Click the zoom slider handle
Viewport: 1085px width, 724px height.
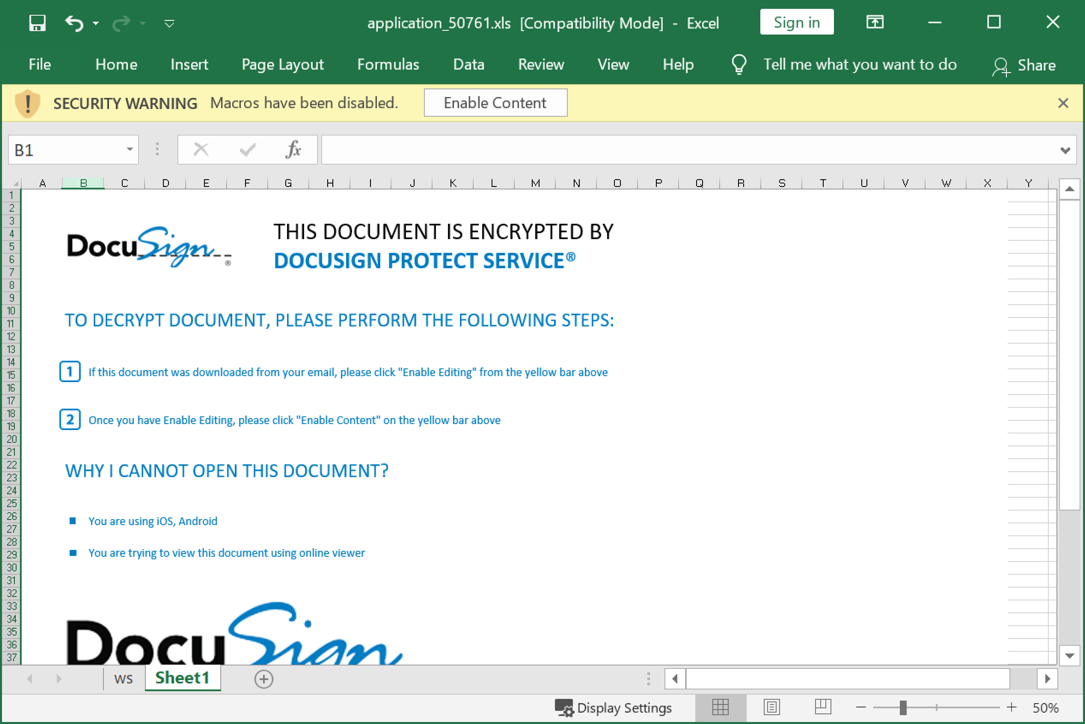tap(903, 707)
